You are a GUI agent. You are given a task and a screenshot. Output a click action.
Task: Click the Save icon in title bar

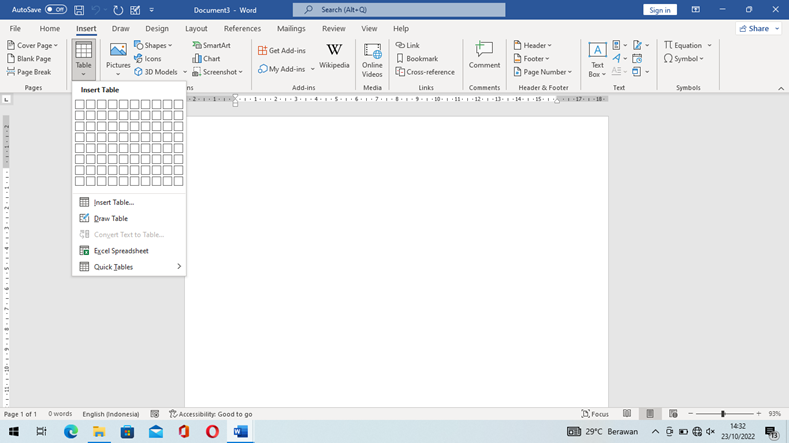coord(79,10)
